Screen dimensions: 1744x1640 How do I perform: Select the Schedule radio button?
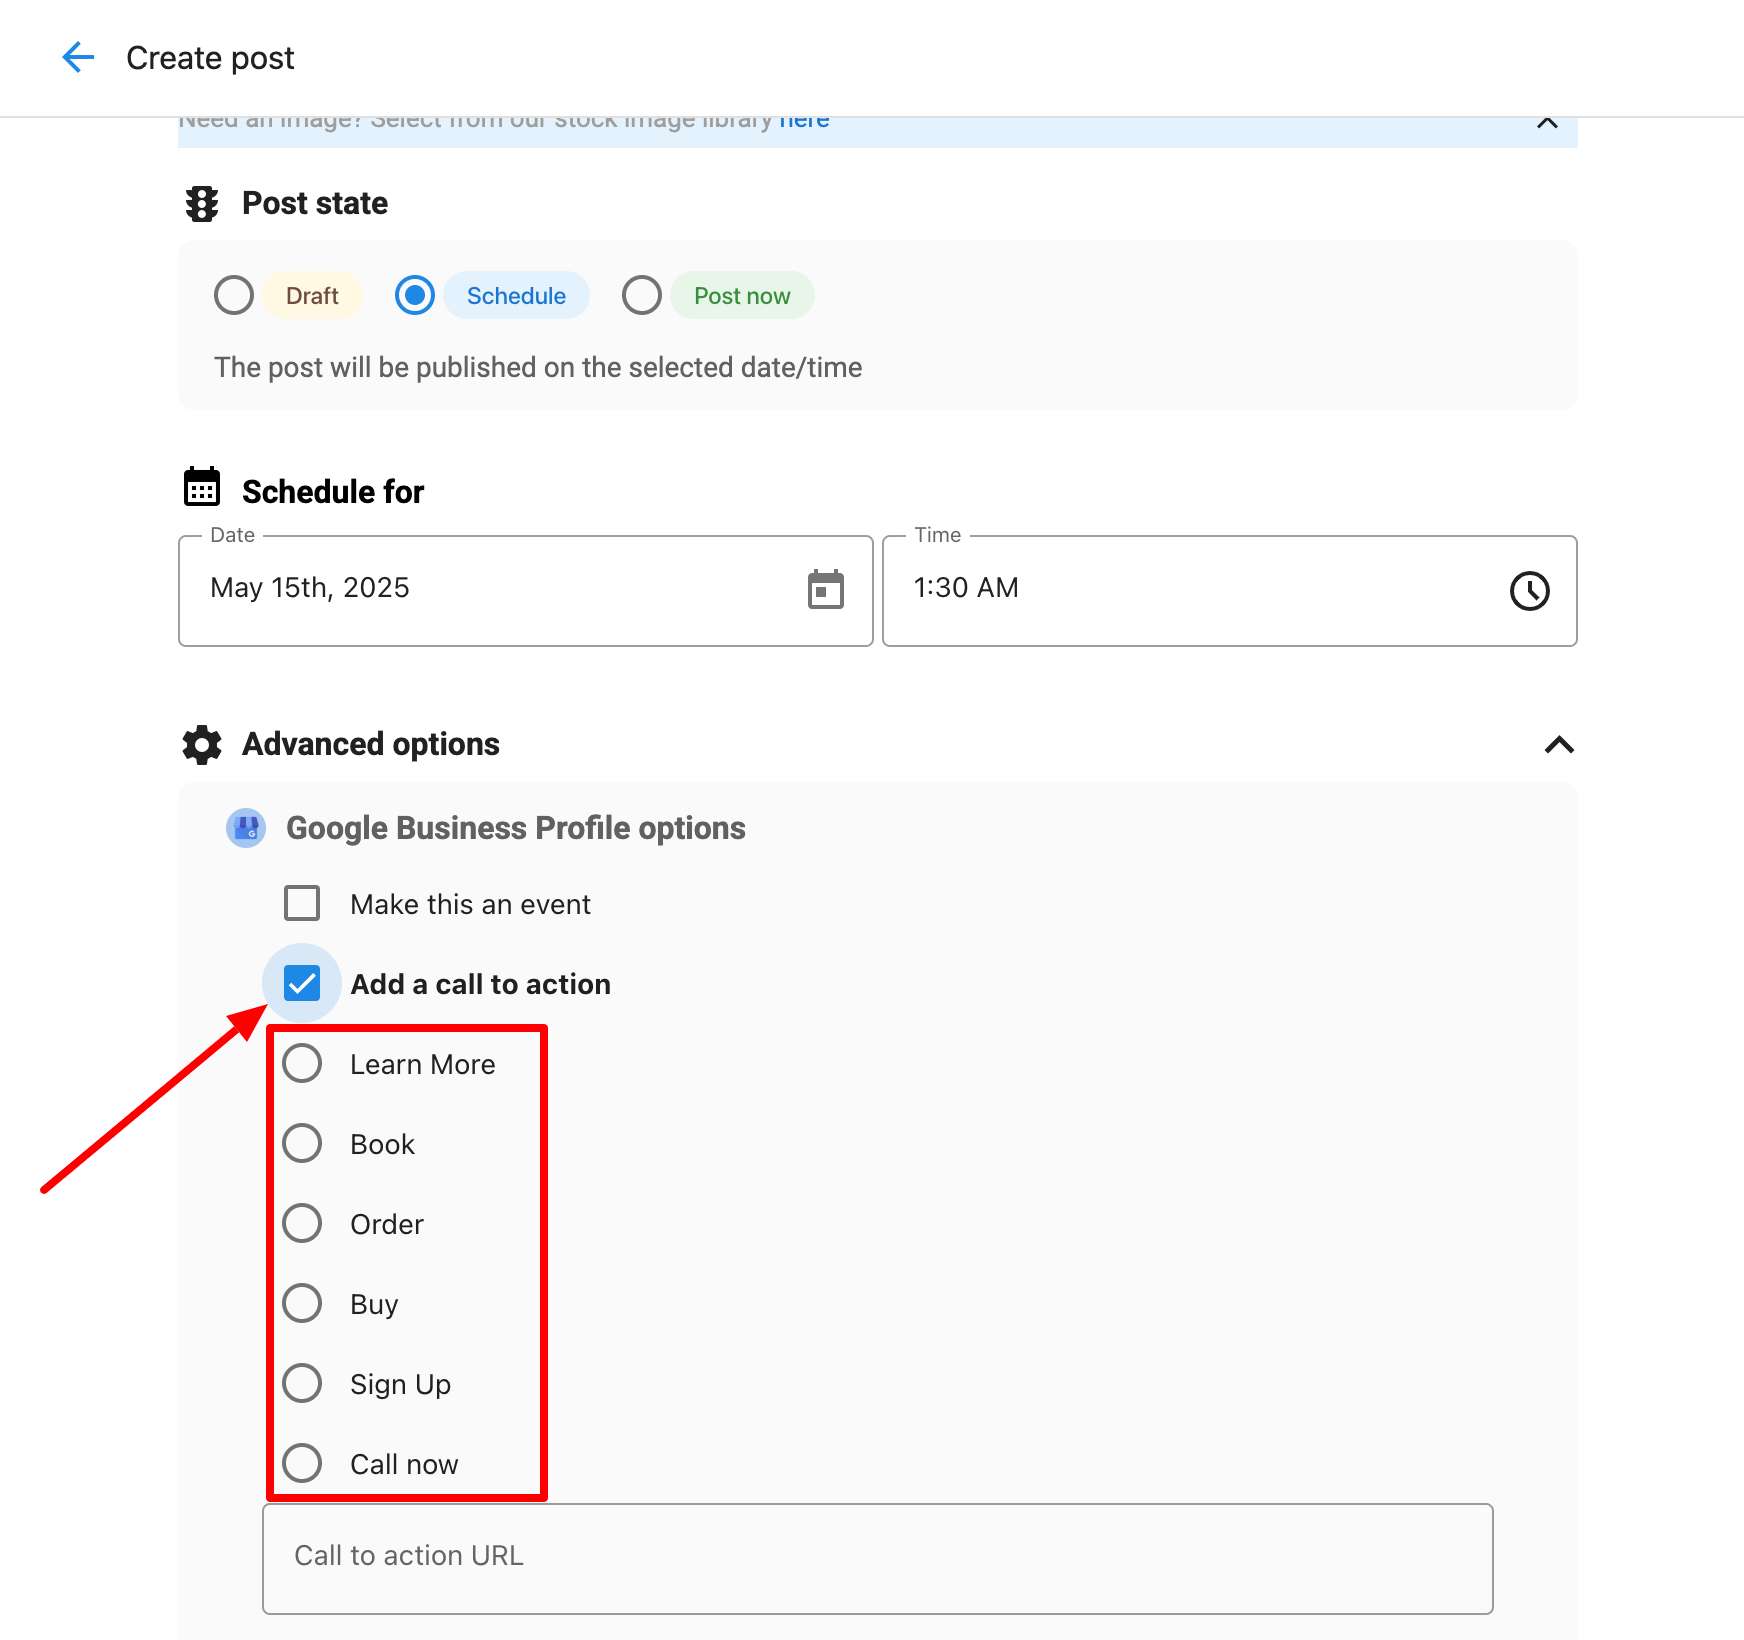point(415,296)
